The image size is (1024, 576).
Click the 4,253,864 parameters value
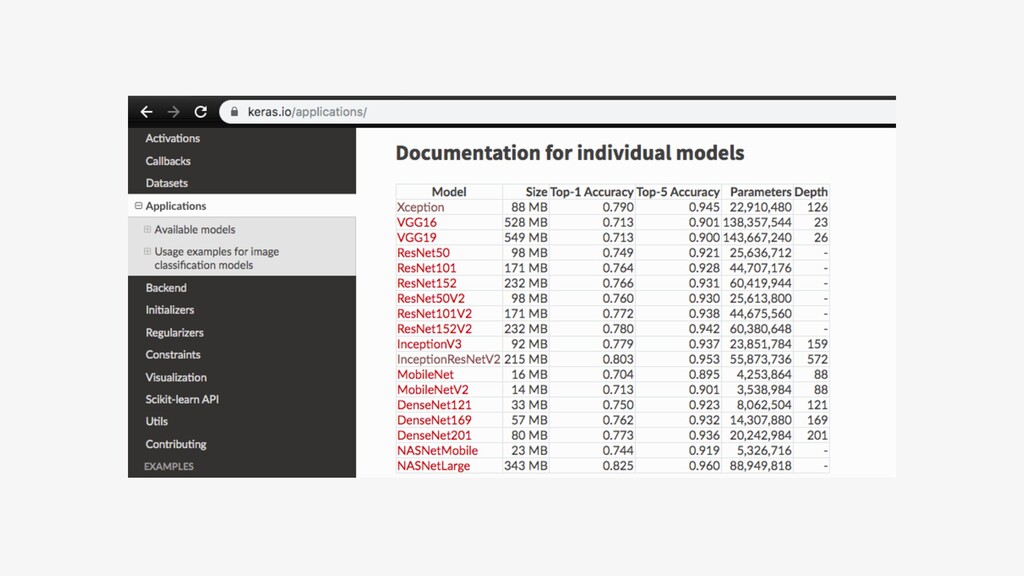coord(764,375)
